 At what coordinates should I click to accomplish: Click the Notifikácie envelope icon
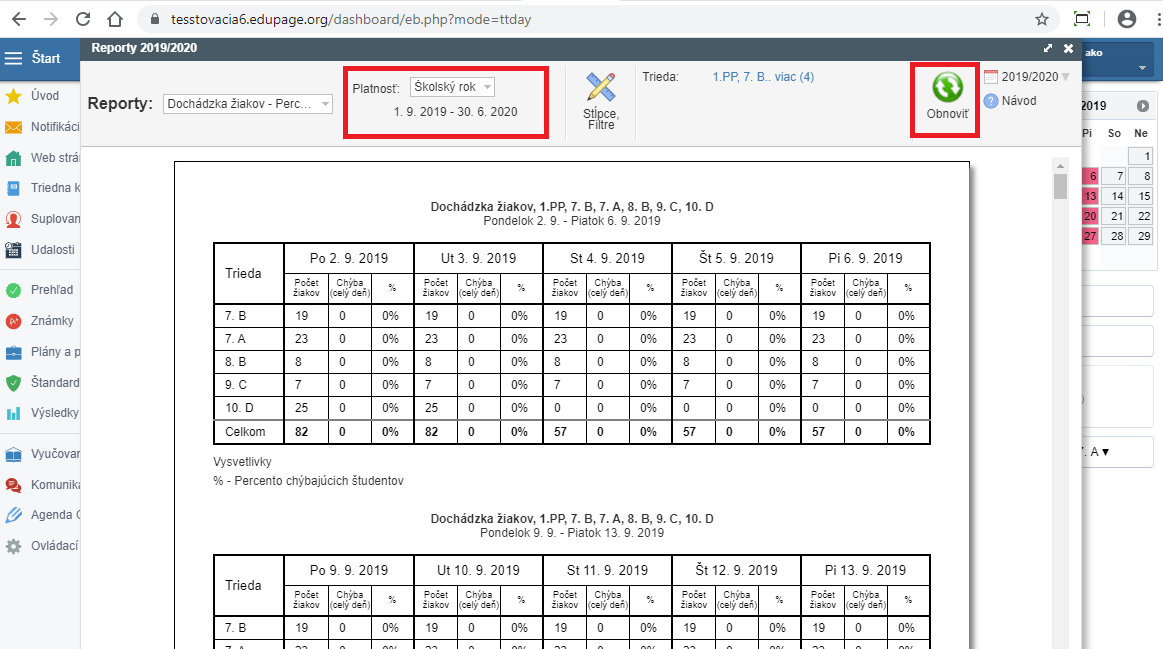[x=14, y=127]
